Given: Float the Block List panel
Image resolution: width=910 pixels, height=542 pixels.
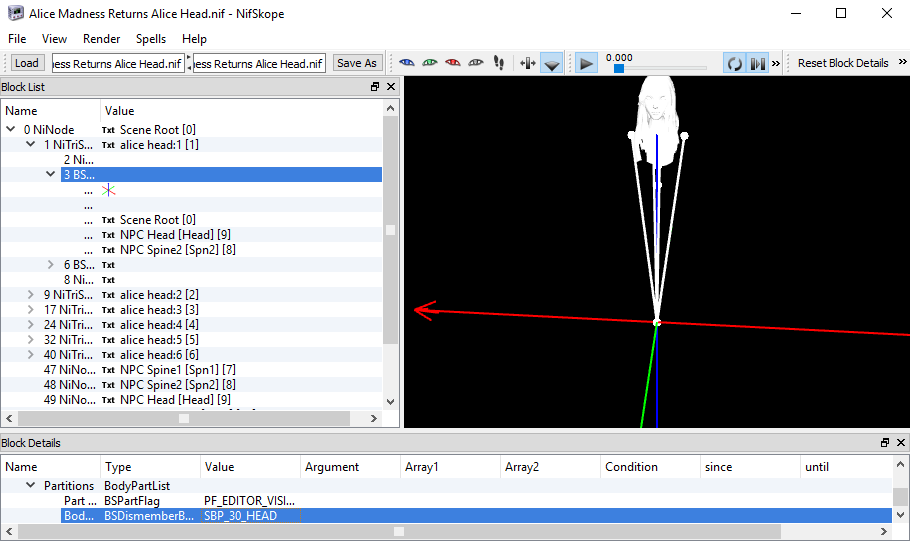Looking at the screenshot, I should [375, 86].
